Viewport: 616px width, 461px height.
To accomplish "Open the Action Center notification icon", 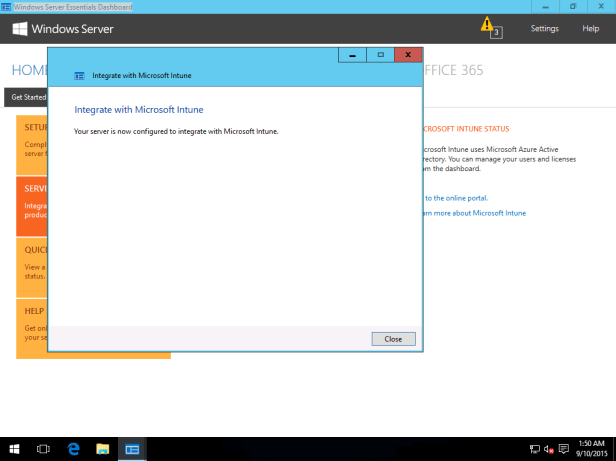I will coord(564,449).
